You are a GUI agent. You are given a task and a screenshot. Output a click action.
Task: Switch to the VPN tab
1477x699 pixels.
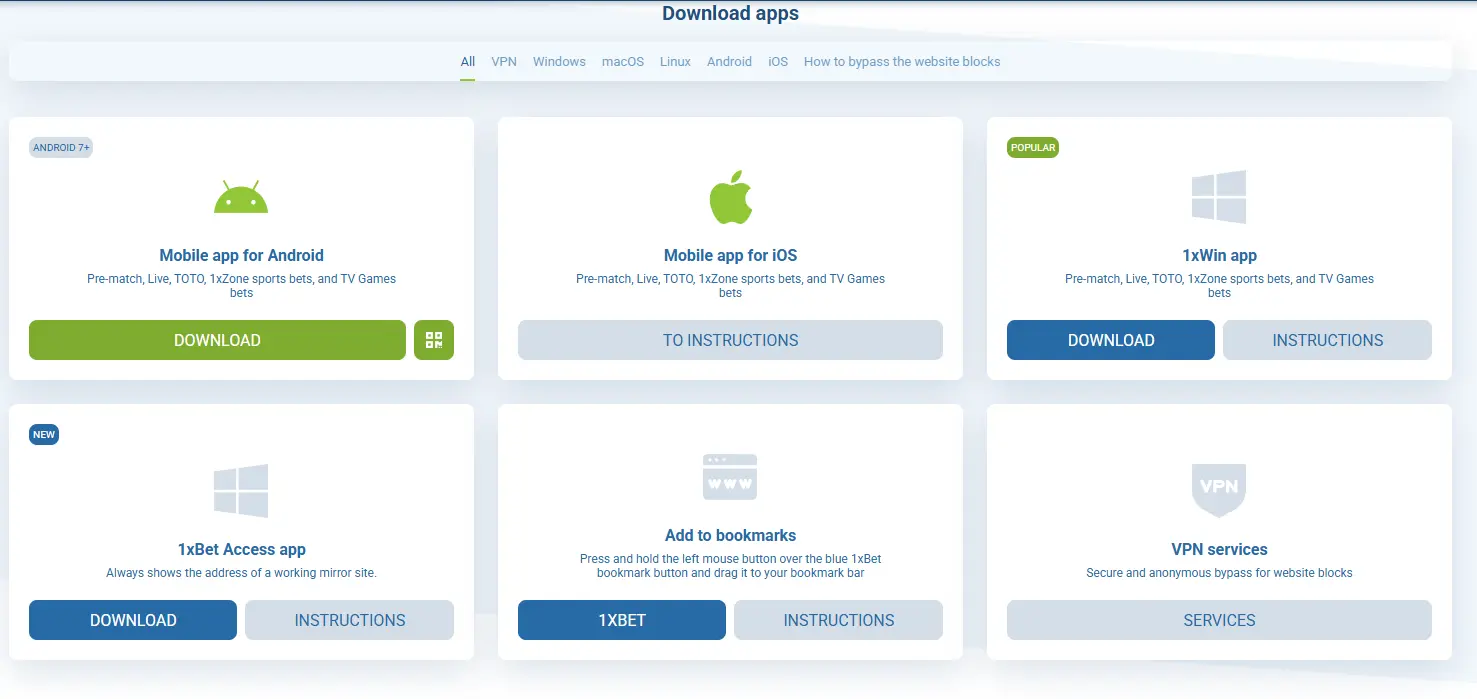point(504,62)
